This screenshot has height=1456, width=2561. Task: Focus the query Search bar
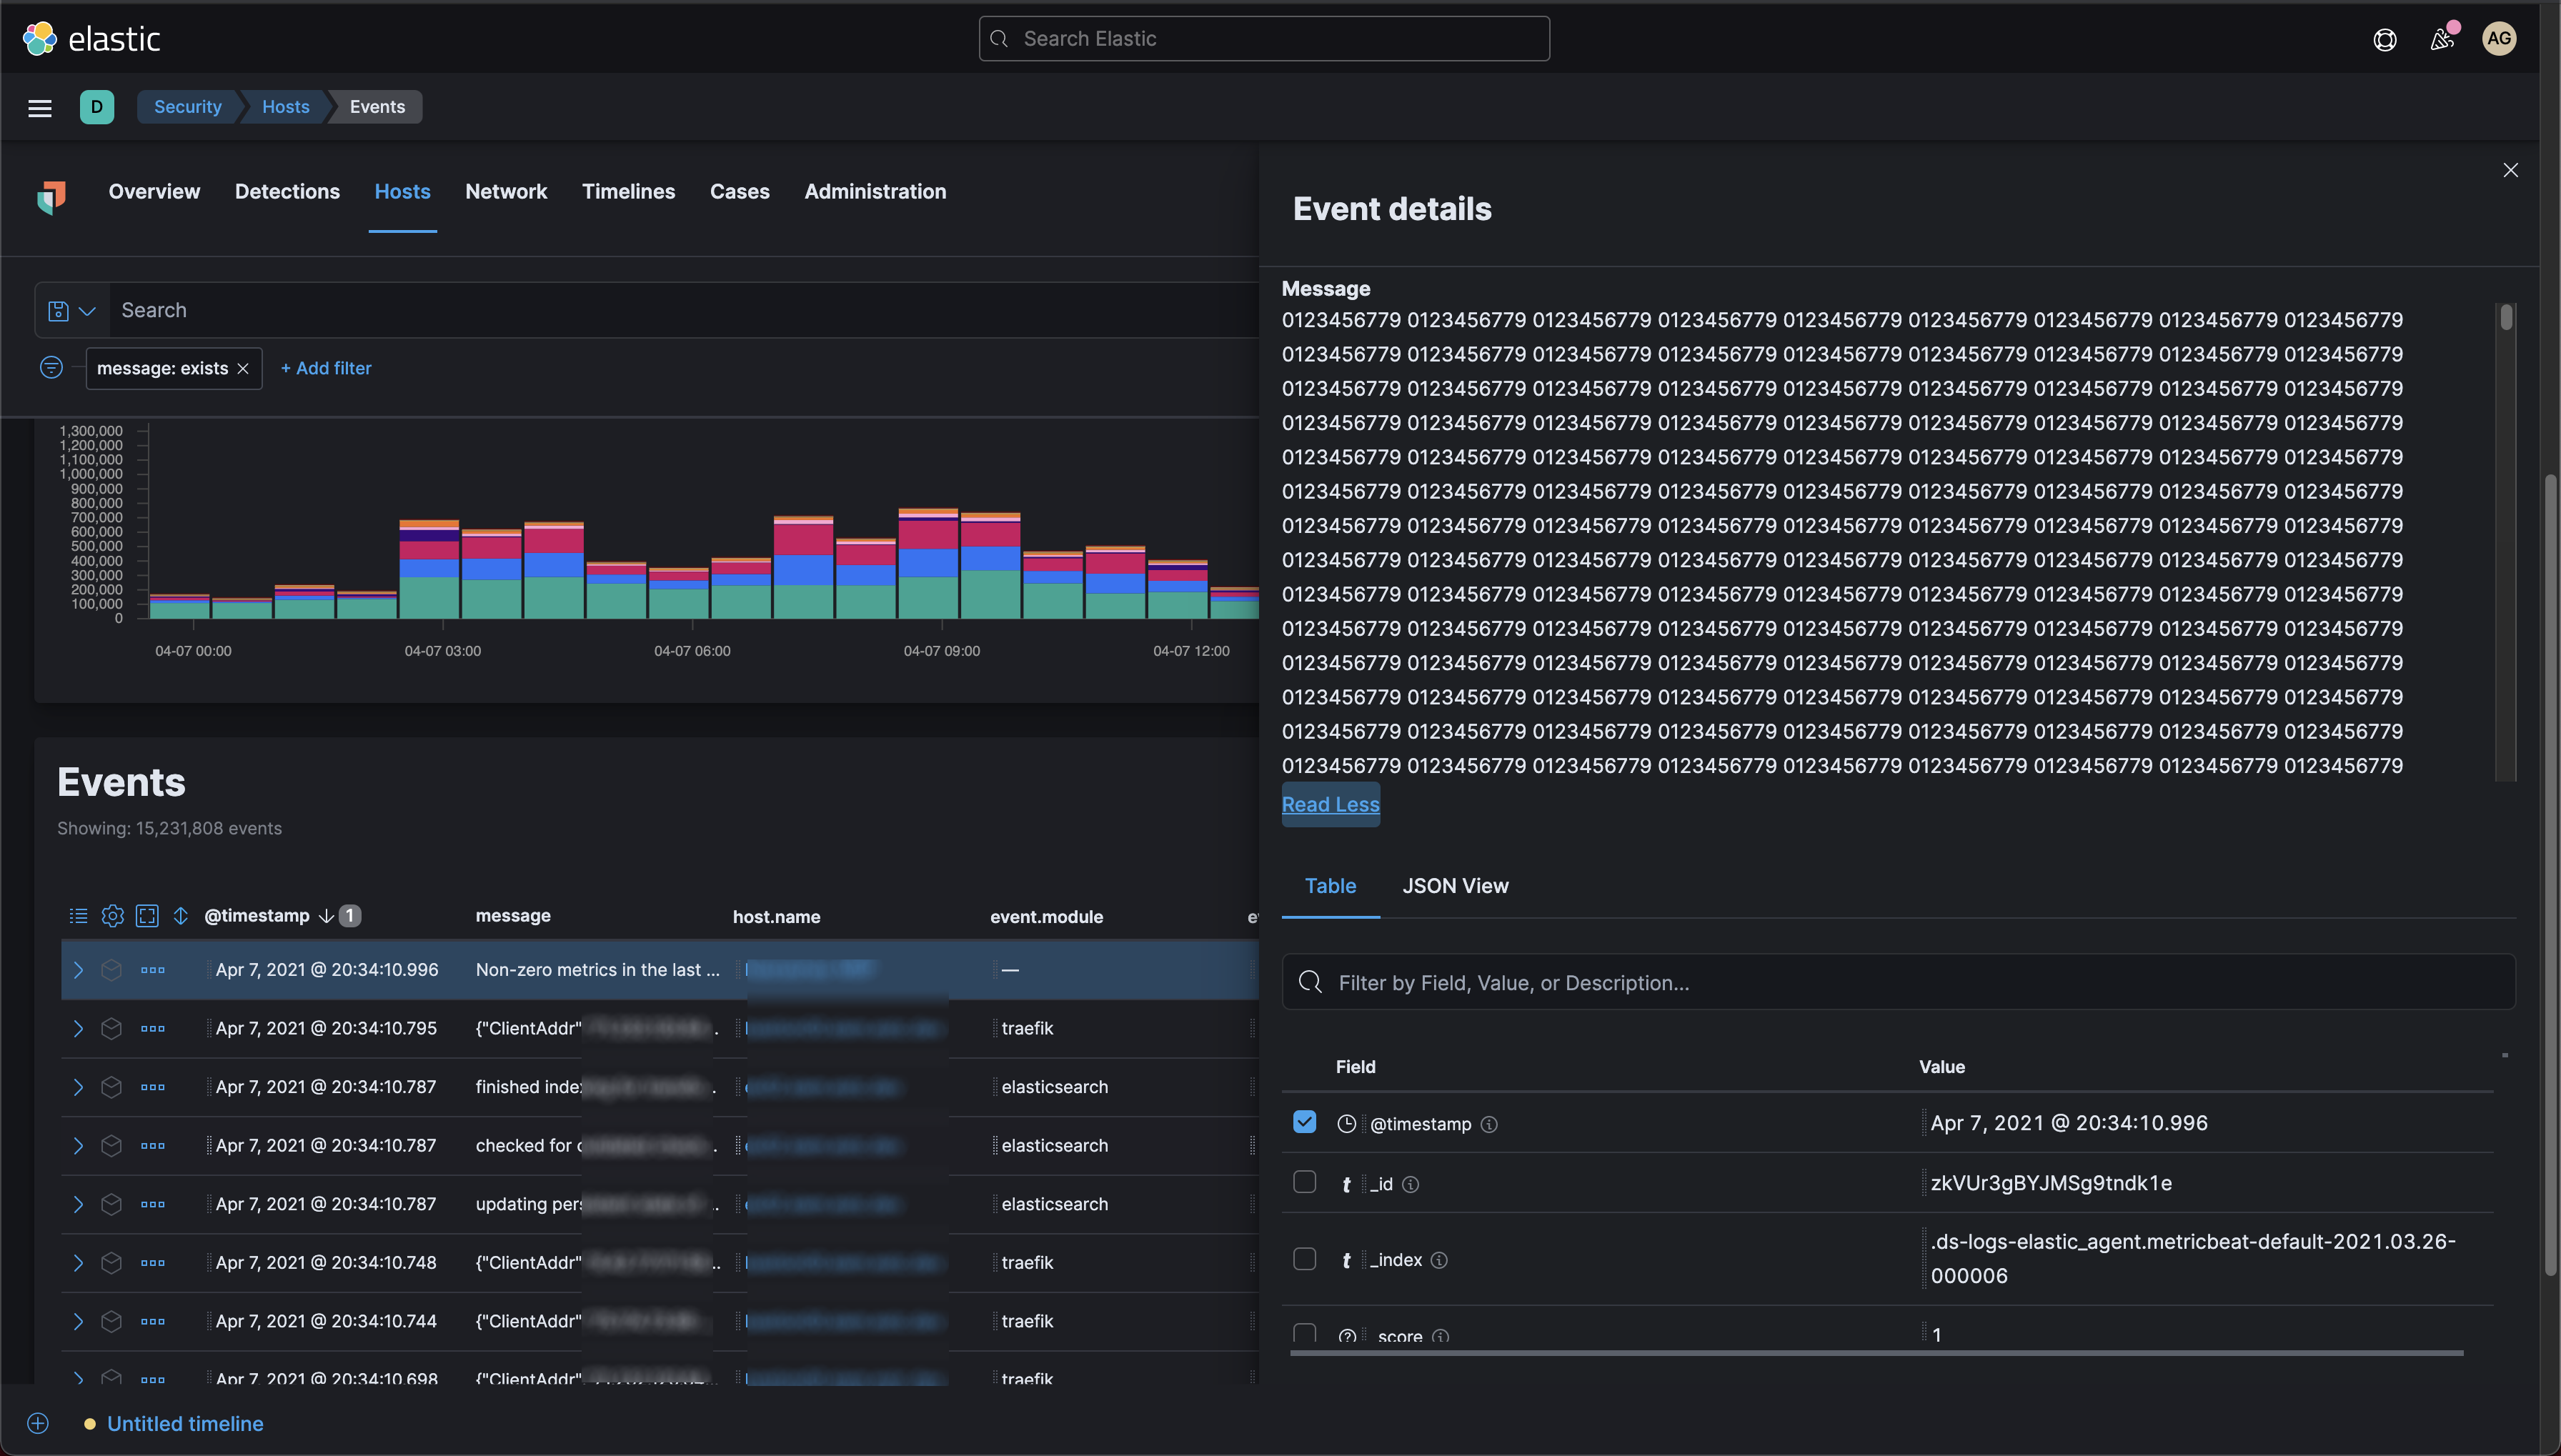[684, 311]
